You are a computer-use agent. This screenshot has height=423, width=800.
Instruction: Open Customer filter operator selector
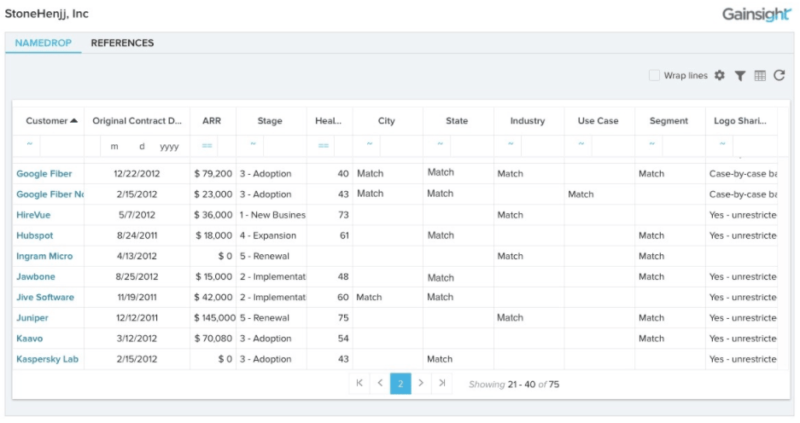pyautogui.click(x=30, y=145)
